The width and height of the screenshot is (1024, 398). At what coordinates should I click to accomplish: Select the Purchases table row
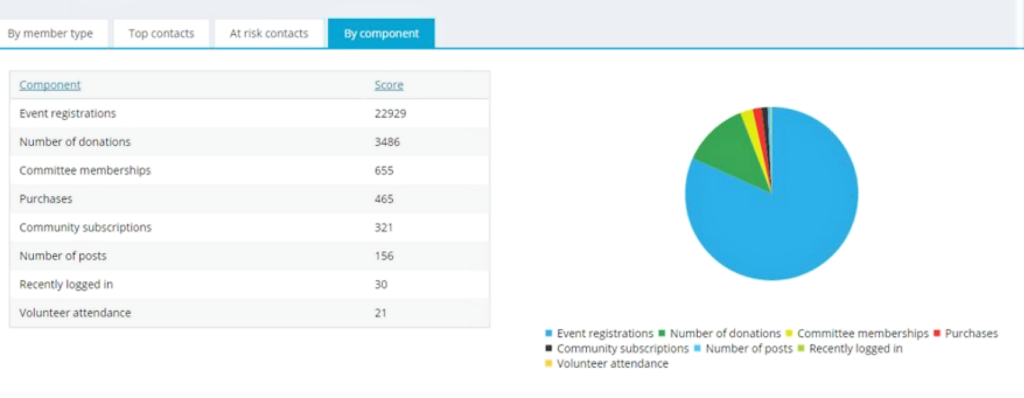249,199
